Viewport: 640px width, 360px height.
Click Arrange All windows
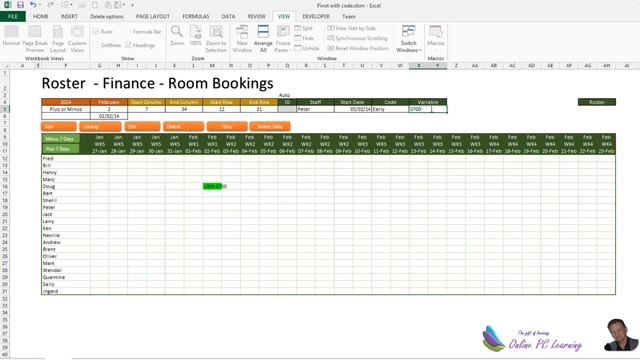point(263,39)
